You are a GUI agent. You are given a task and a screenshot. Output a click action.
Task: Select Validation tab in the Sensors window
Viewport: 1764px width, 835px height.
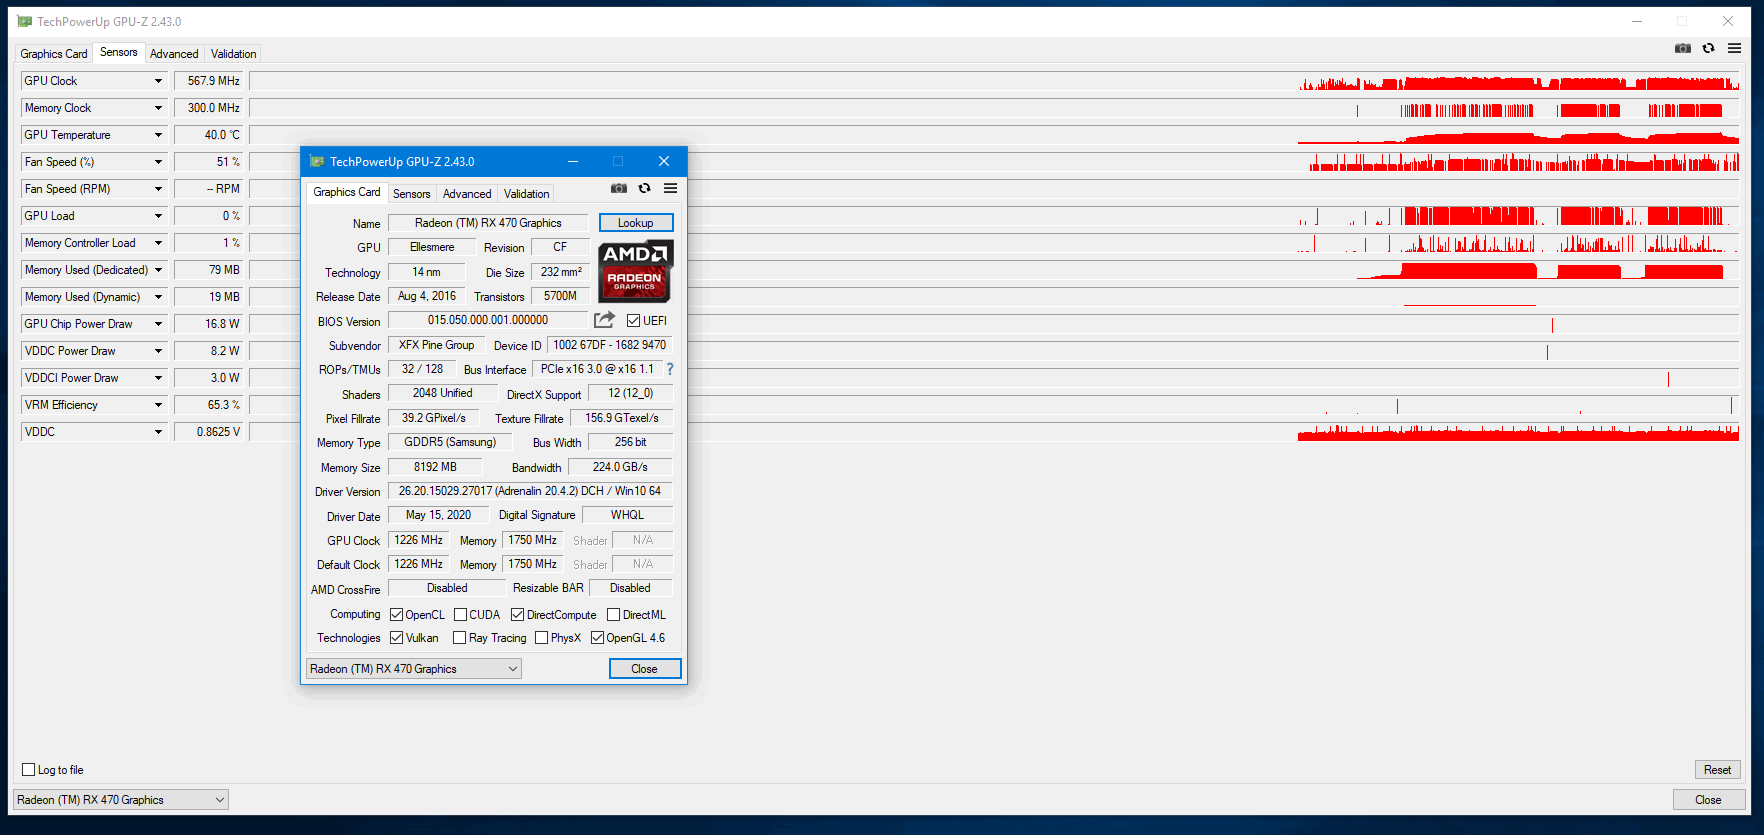233,54
